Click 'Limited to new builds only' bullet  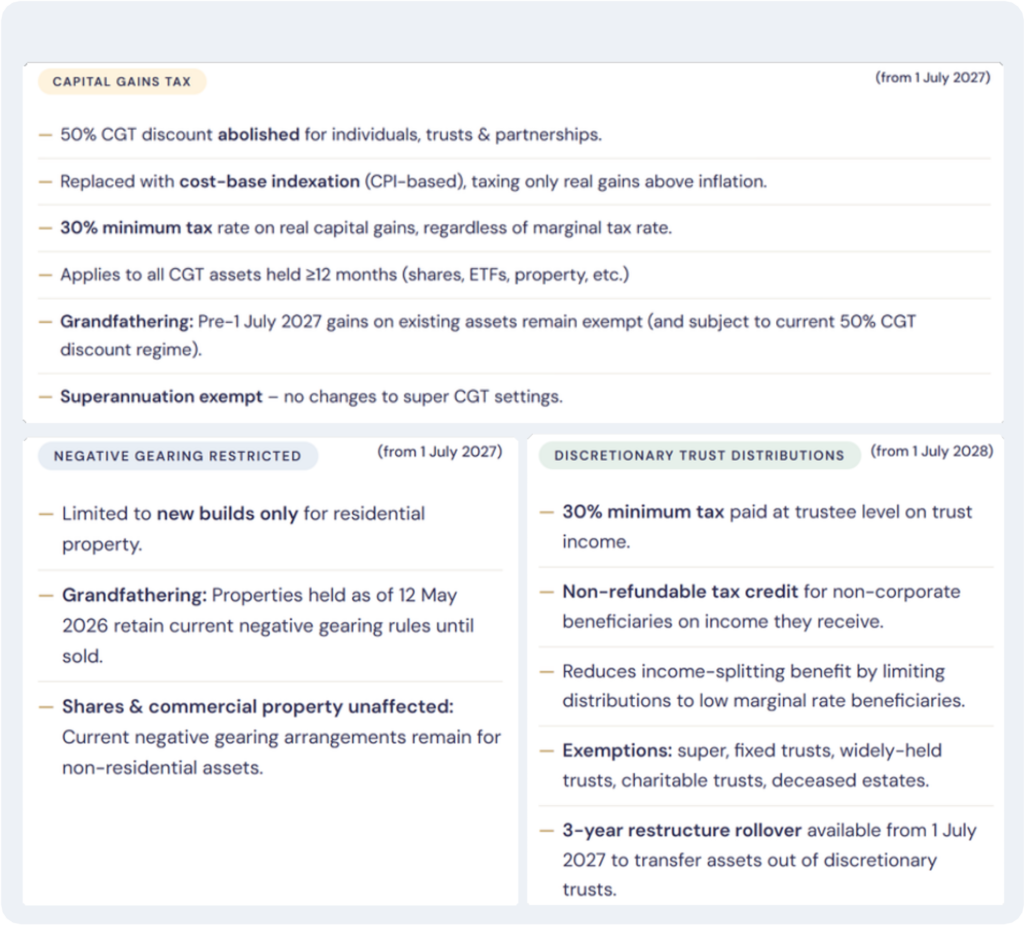(x=244, y=528)
